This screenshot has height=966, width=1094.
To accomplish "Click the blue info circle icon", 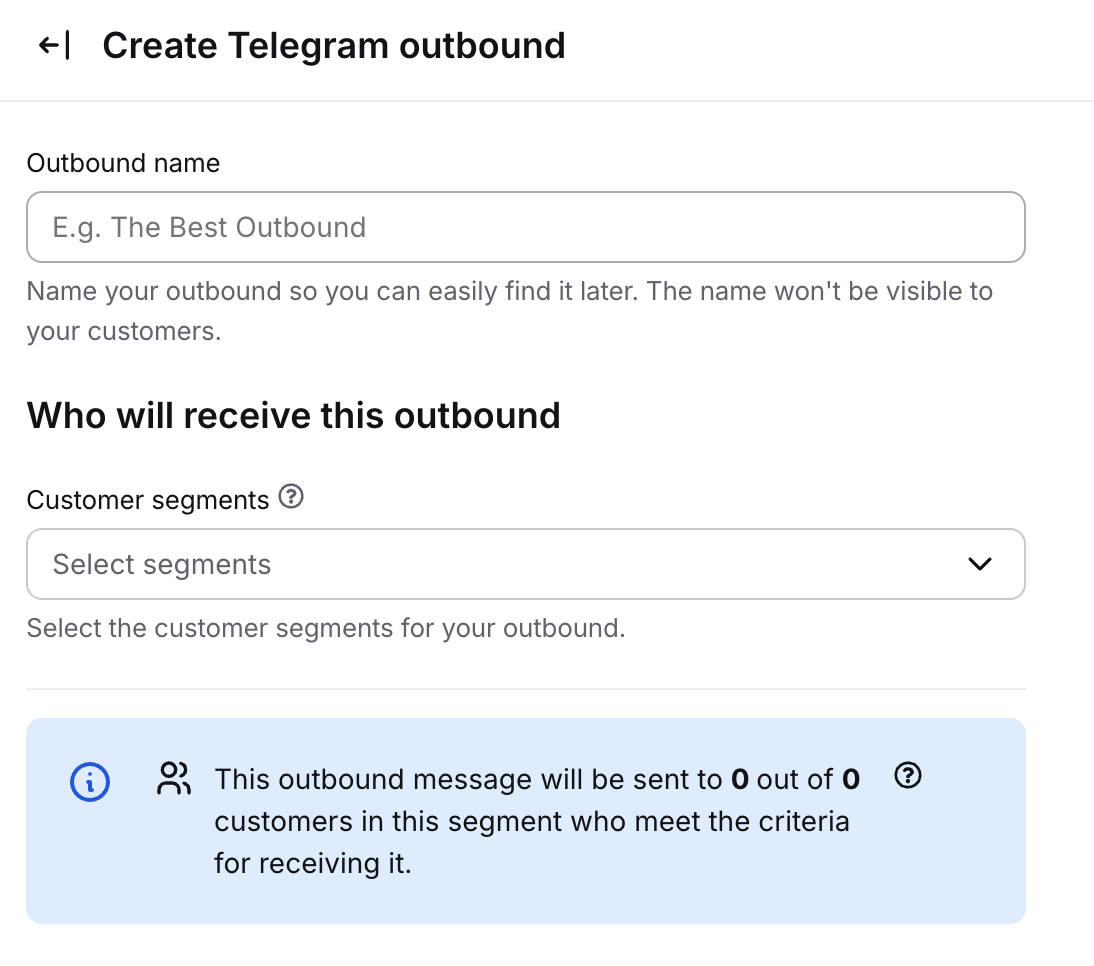I will pos(90,781).
